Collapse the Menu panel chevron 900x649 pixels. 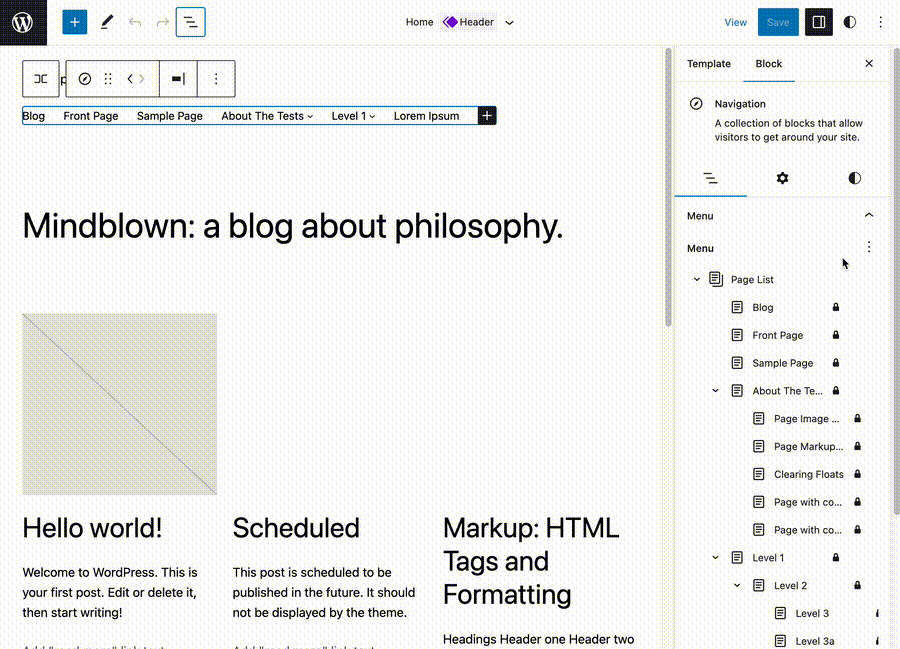pos(868,216)
